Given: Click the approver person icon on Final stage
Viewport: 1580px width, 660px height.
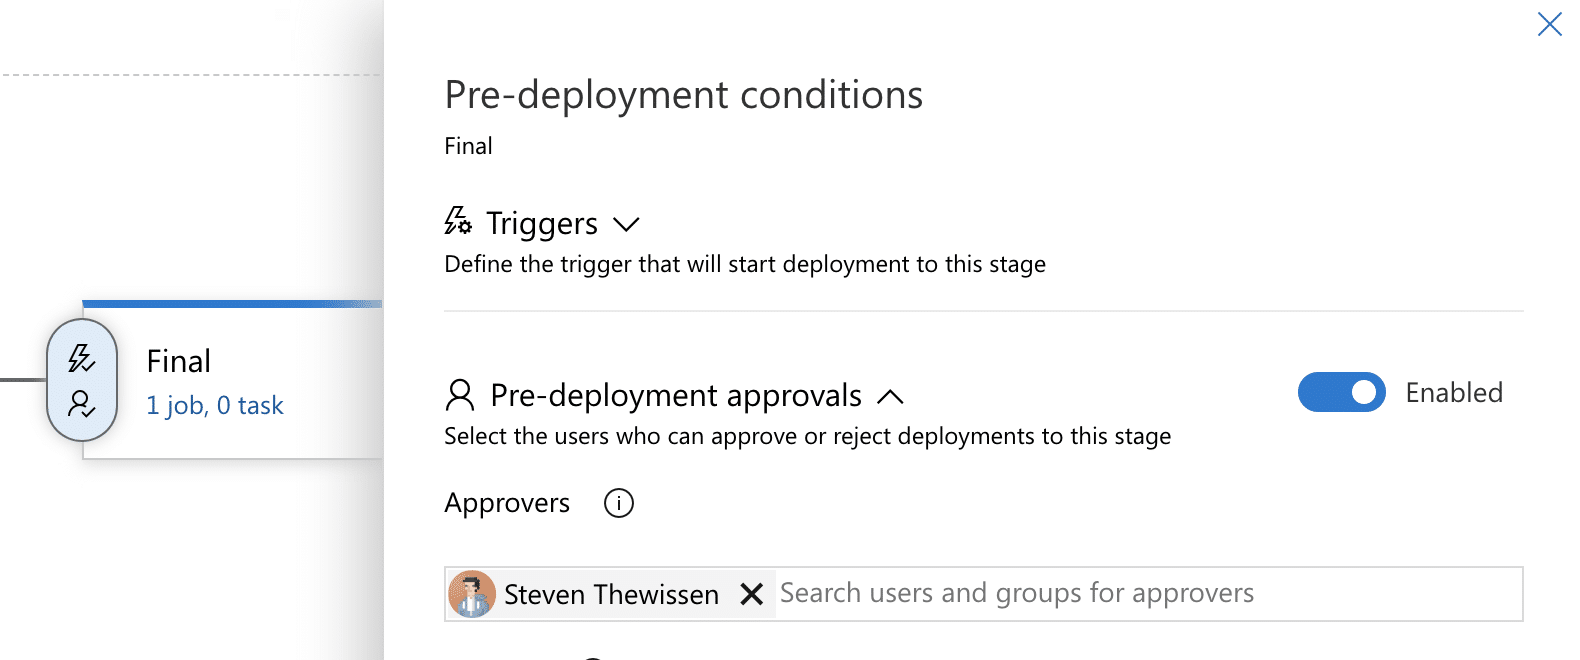Looking at the screenshot, I should [82, 404].
